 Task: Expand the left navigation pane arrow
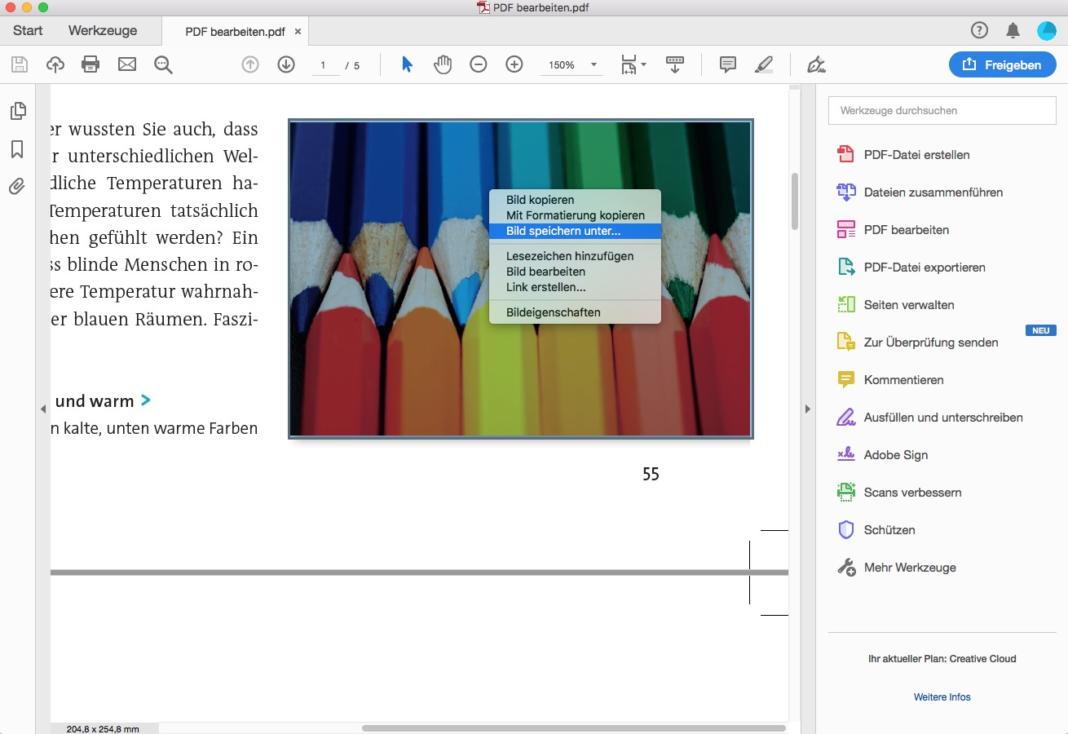pos(43,409)
